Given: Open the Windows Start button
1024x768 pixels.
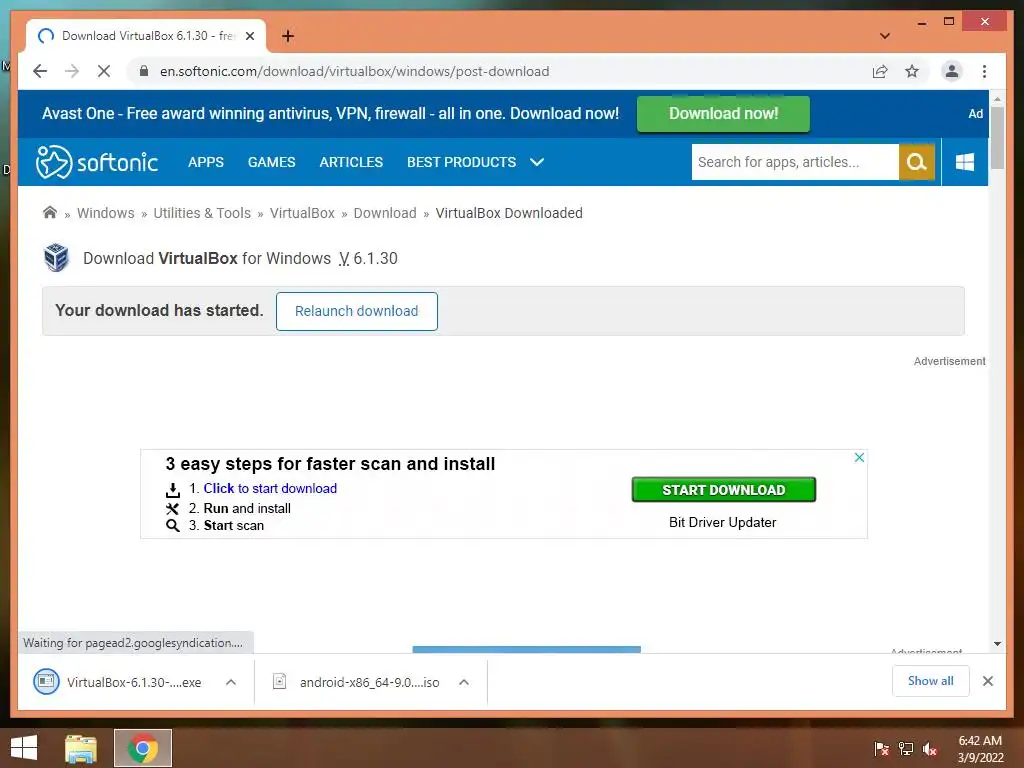Looking at the screenshot, I should 24,748.
